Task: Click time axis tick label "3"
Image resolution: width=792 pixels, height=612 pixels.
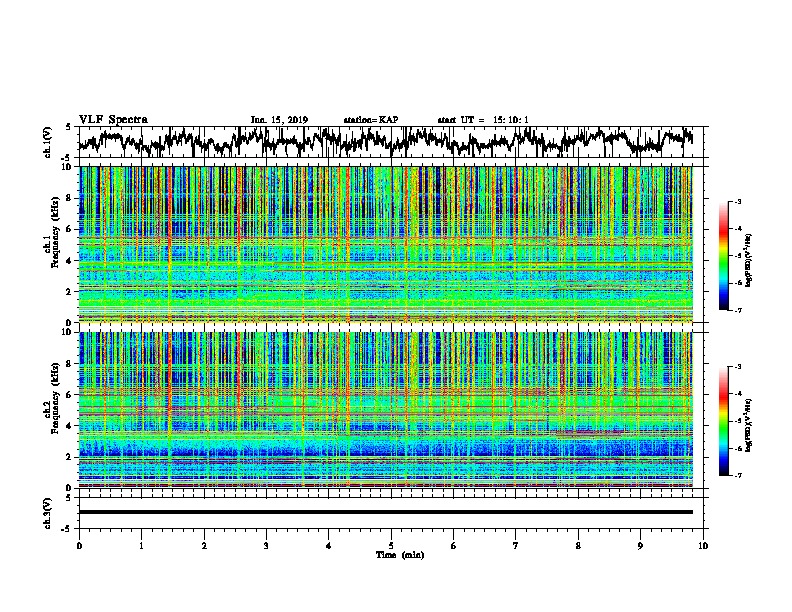Action: tap(266, 546)
